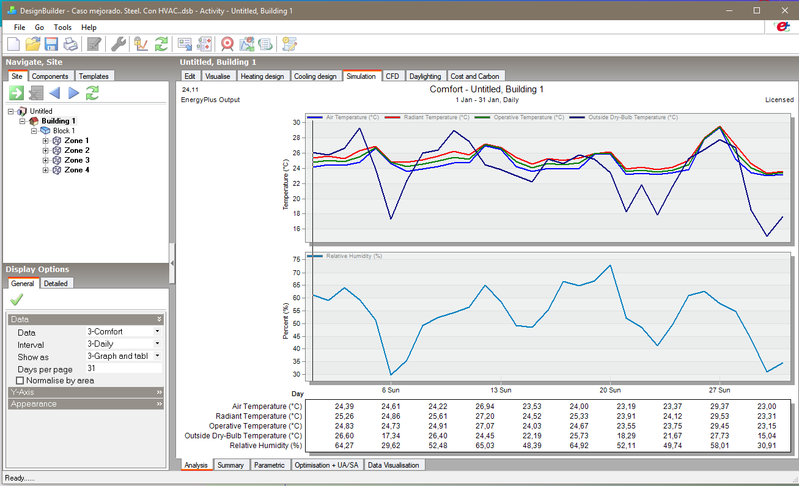Navigate back with the blue left arrow
Image resolution: width=799 pixels, height=486 pixels.
point(55,93)
